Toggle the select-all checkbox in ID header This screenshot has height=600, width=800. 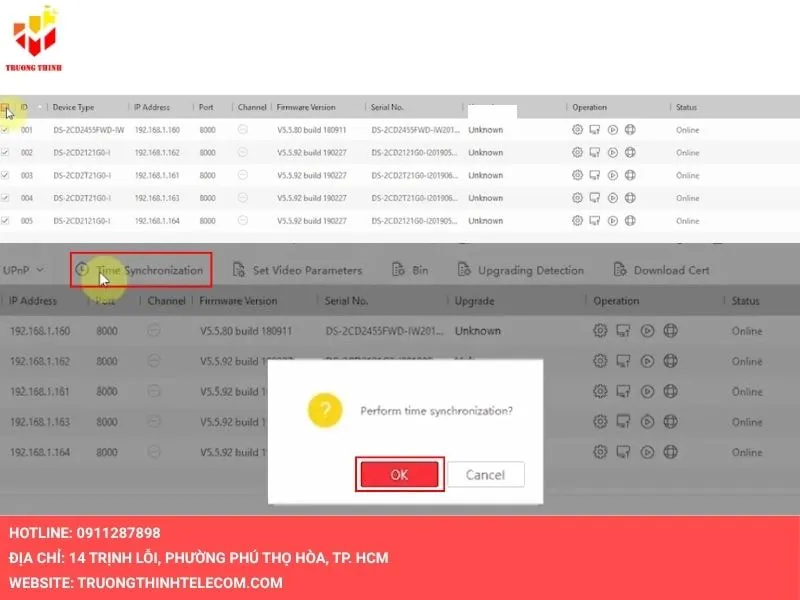[6, 107]
